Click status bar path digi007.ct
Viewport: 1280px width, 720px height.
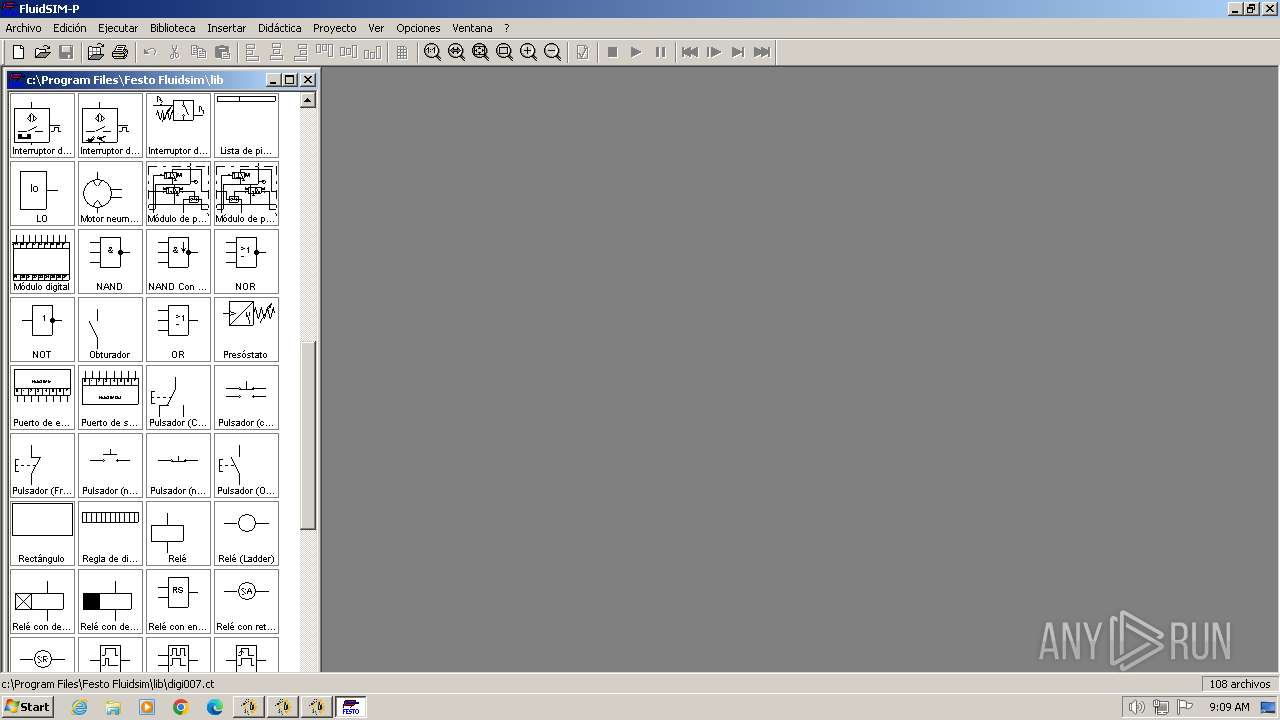(107, 684)
